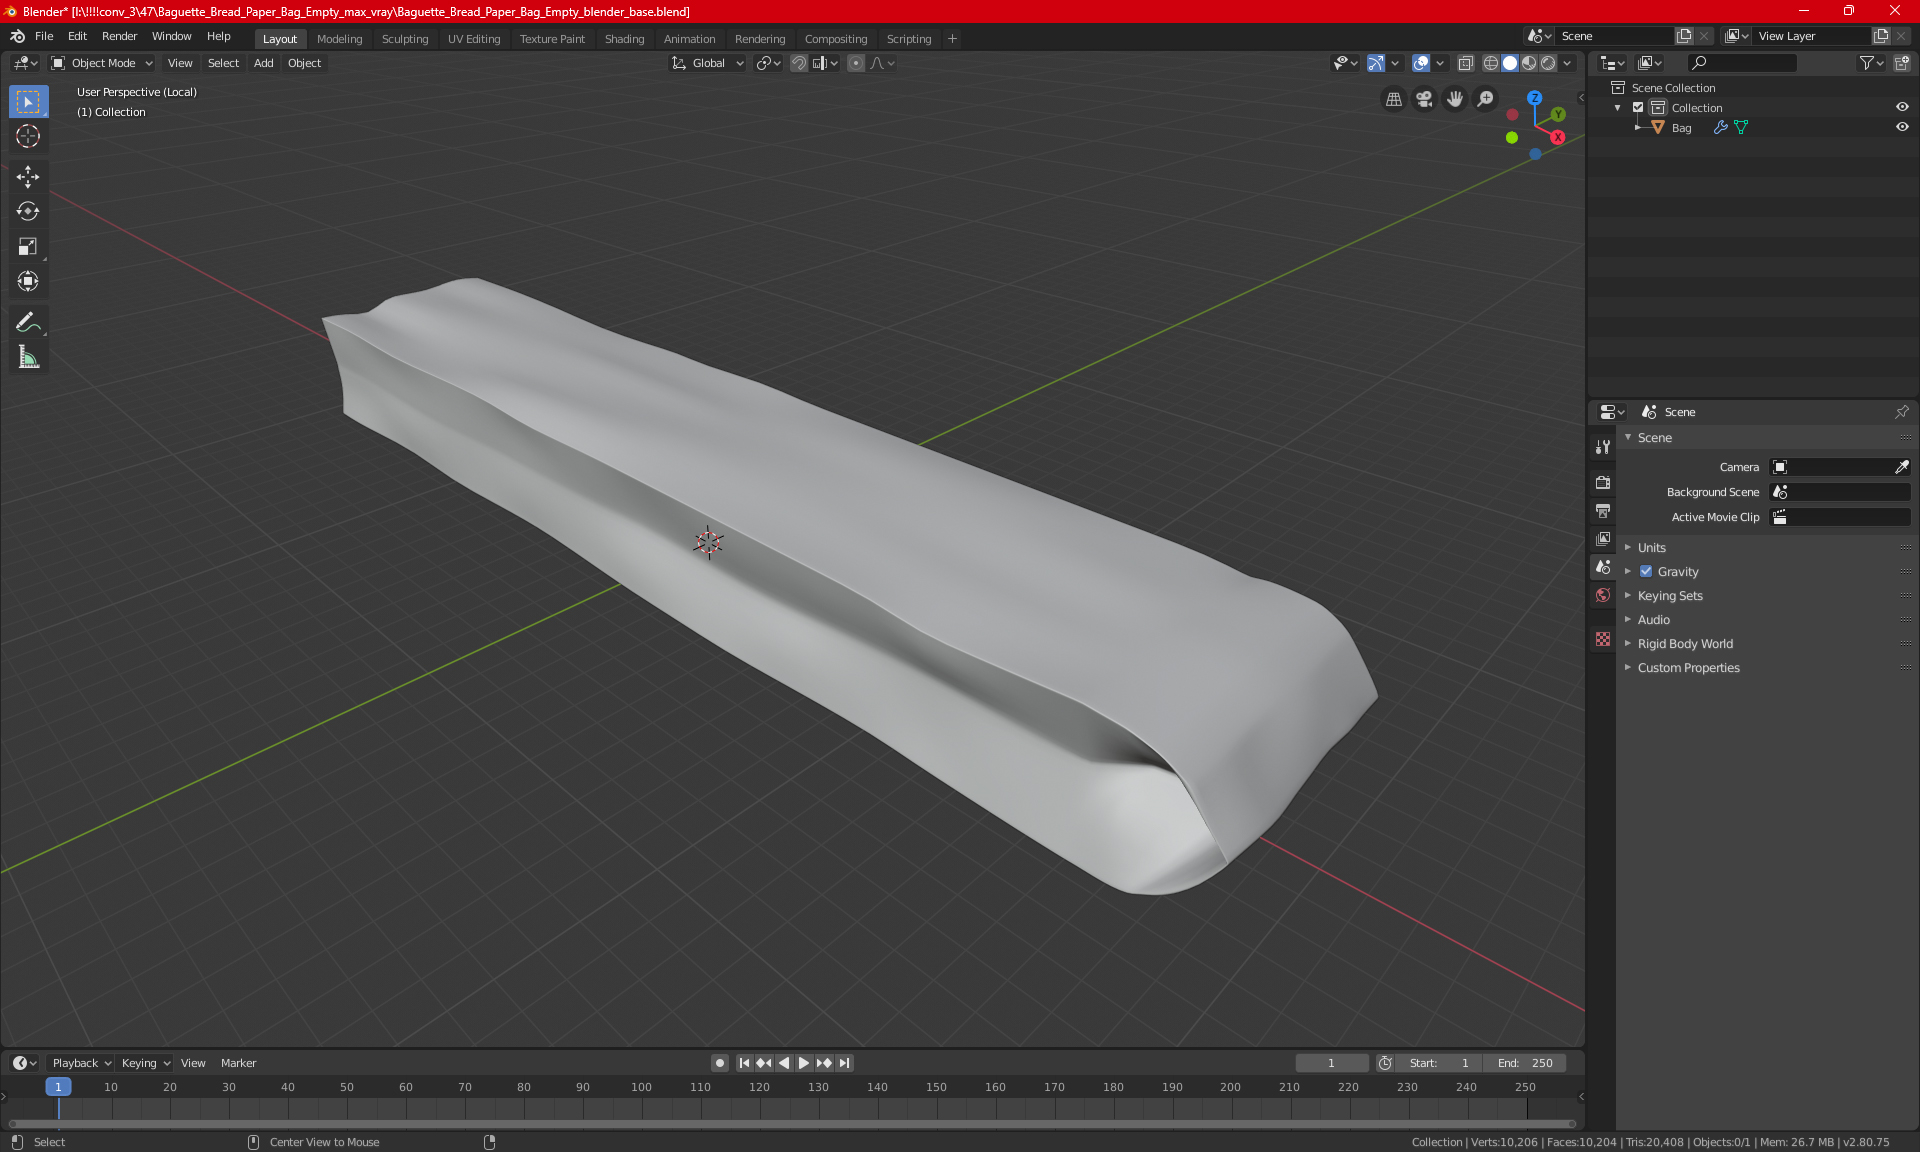1920x1152 pixels.
Task: Toggle camera view in viewport
Action: 1424,99
